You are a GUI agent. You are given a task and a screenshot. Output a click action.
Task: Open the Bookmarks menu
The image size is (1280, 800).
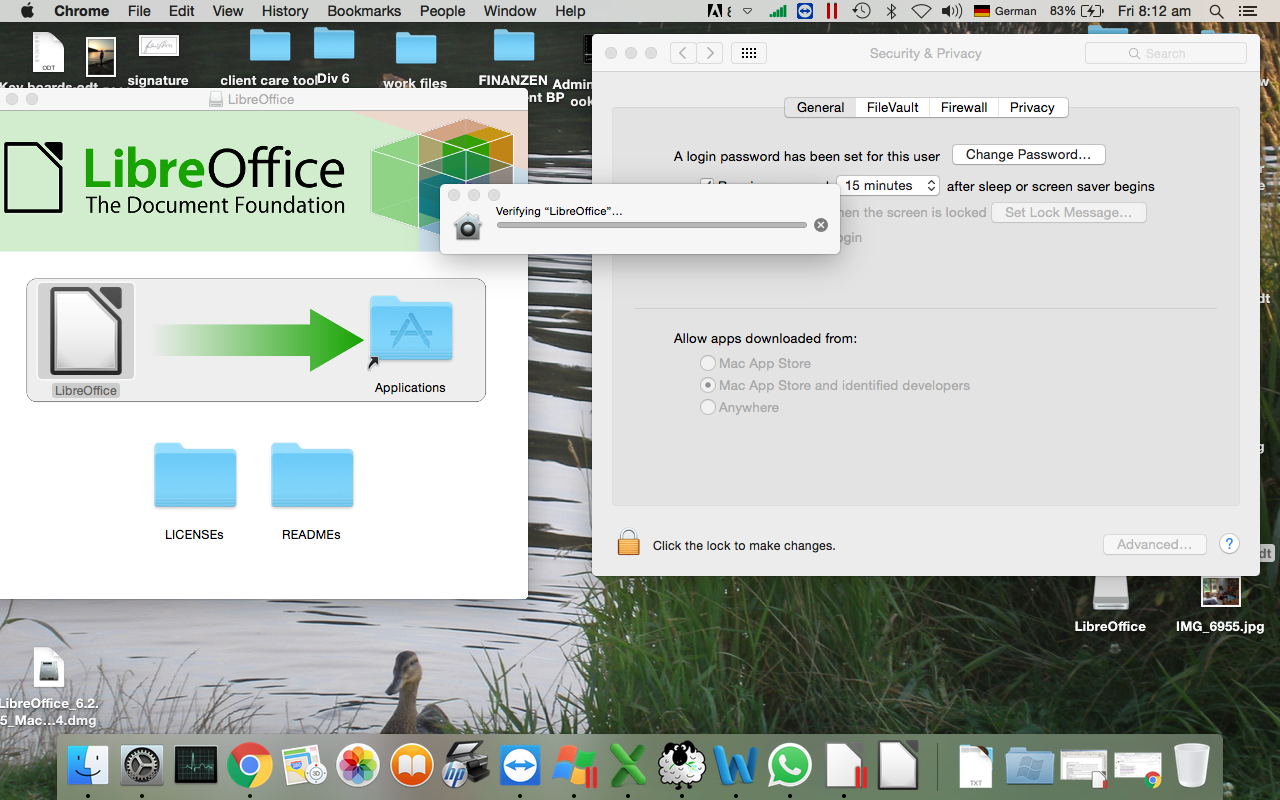tap(363, 11)
